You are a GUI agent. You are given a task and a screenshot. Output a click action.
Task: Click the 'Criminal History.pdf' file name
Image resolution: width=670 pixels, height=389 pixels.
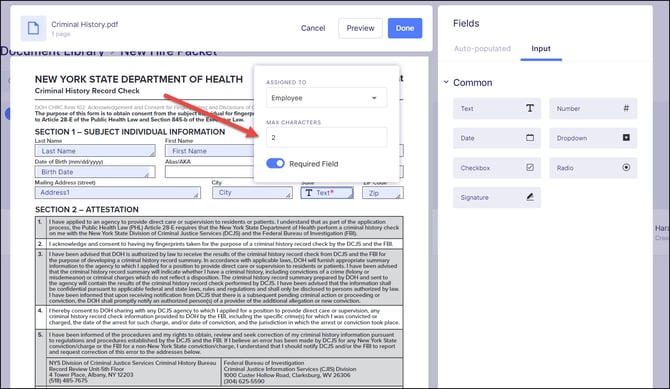point(85,24)
